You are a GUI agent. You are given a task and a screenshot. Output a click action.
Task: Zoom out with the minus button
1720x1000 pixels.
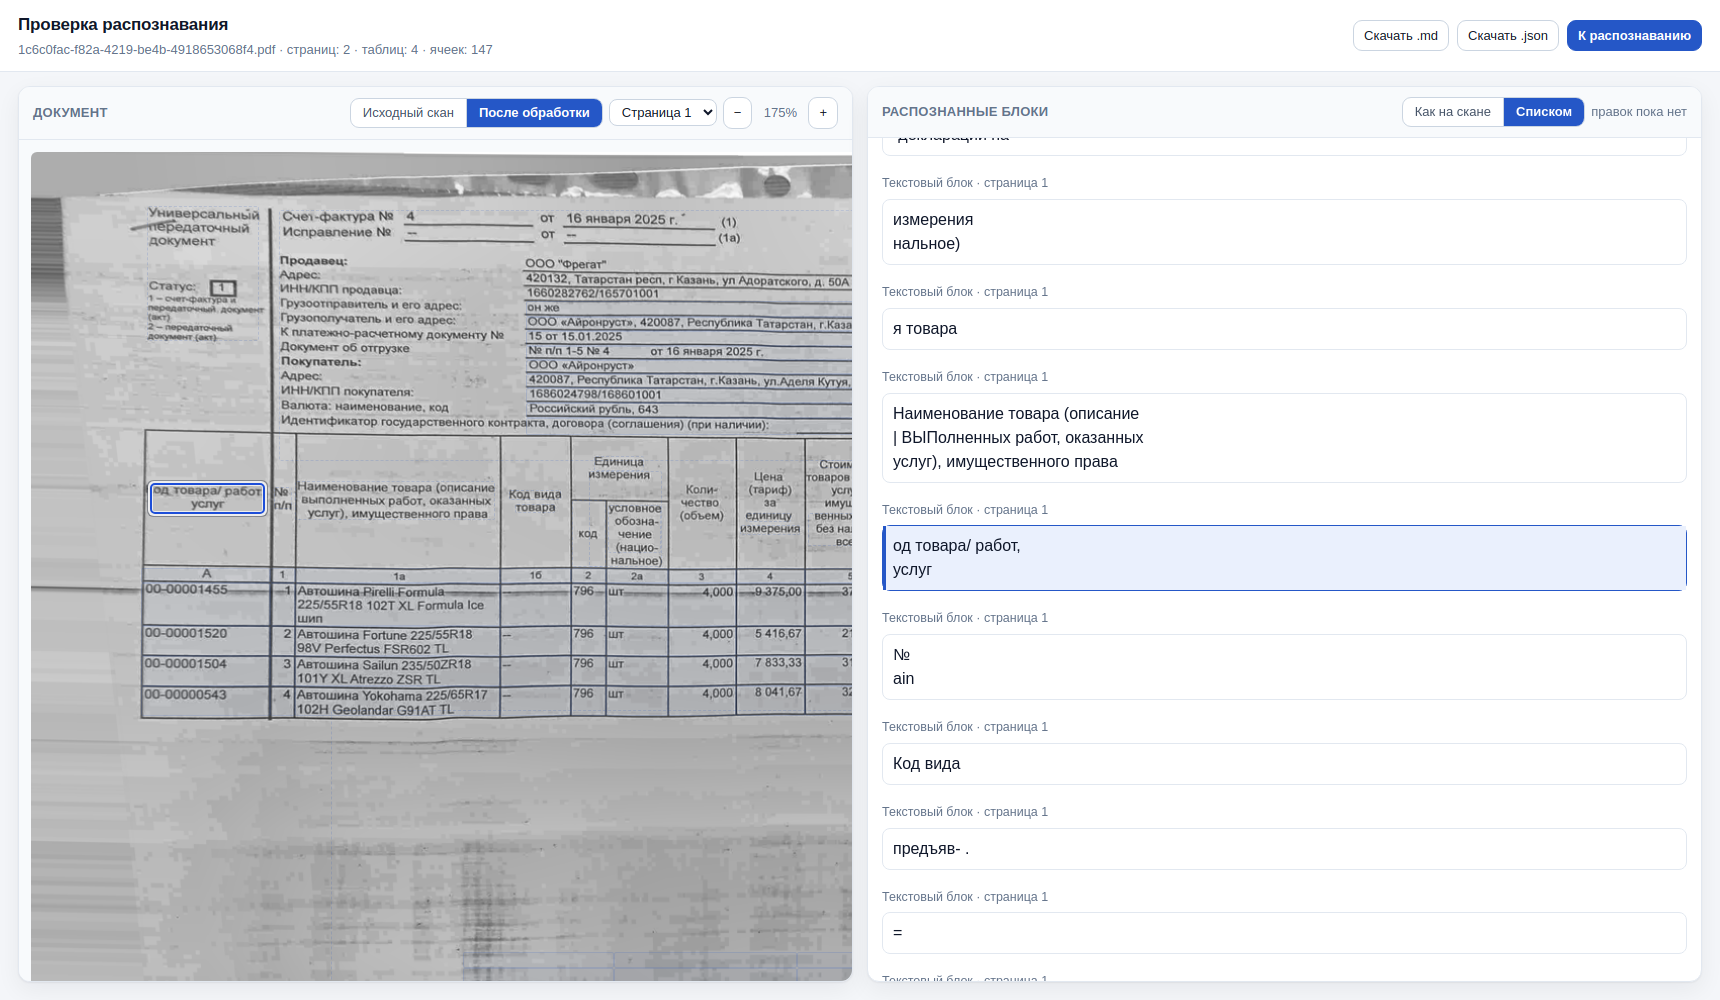(737, 112)
